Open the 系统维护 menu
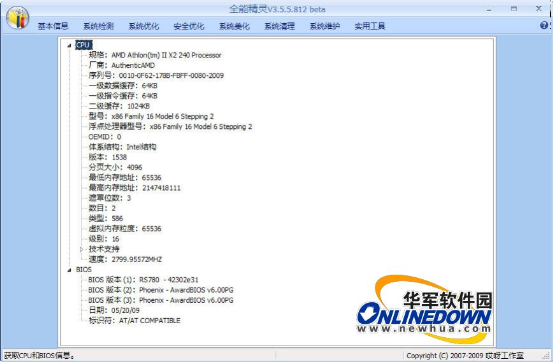Image resolution: width=554 pixels, height=362 pixels. [x=324, y=26]
